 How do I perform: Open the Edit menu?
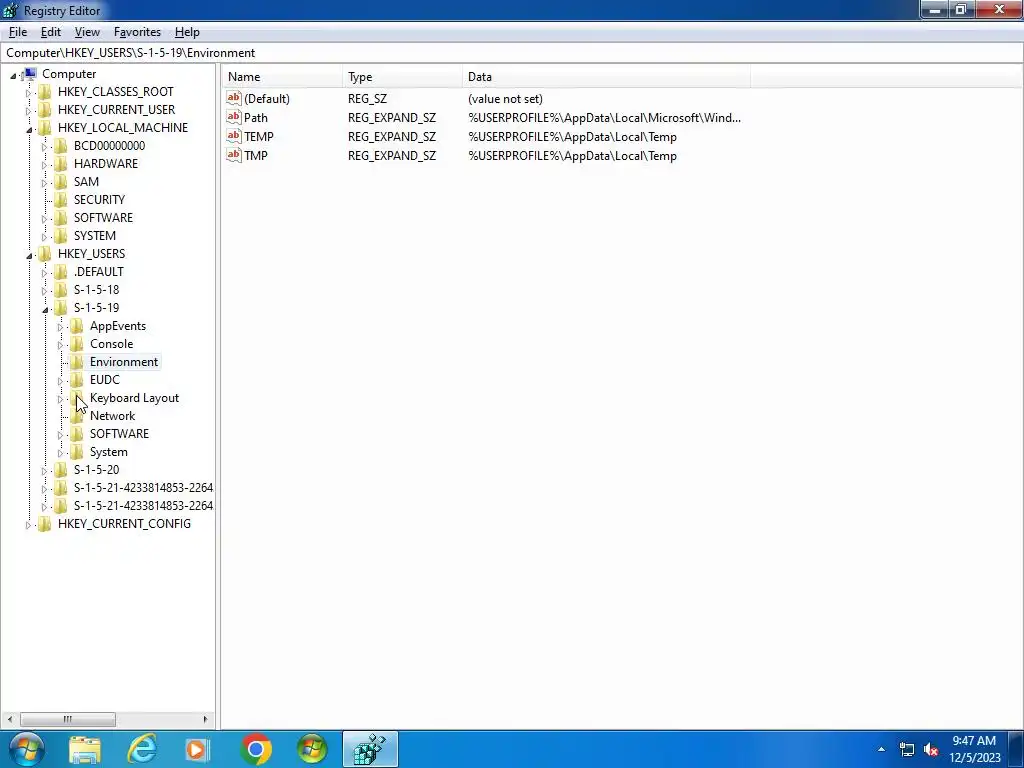50,32
